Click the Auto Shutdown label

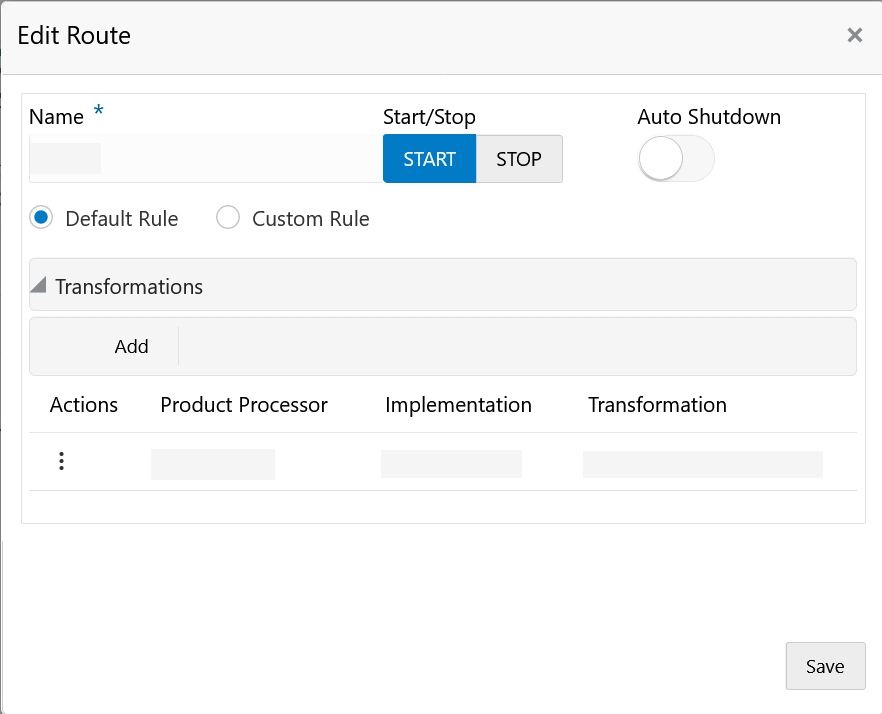pos(709,117)
